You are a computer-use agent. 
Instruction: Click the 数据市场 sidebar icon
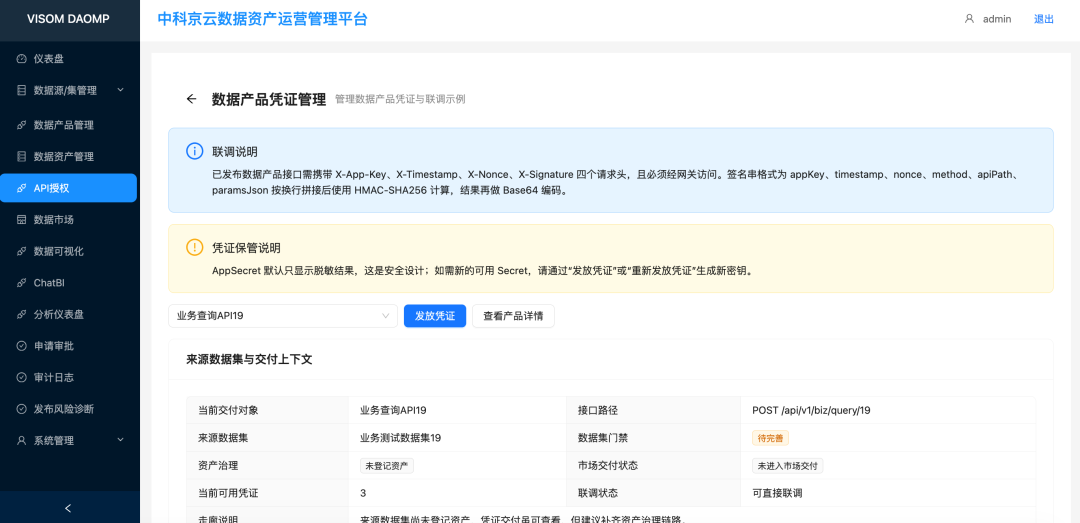(x=21, y=220)
